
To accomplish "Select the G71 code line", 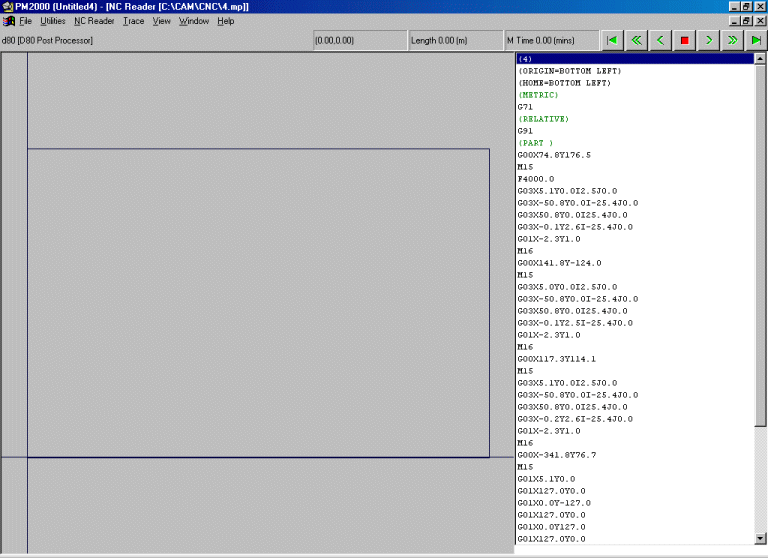I will pos(635,107).
